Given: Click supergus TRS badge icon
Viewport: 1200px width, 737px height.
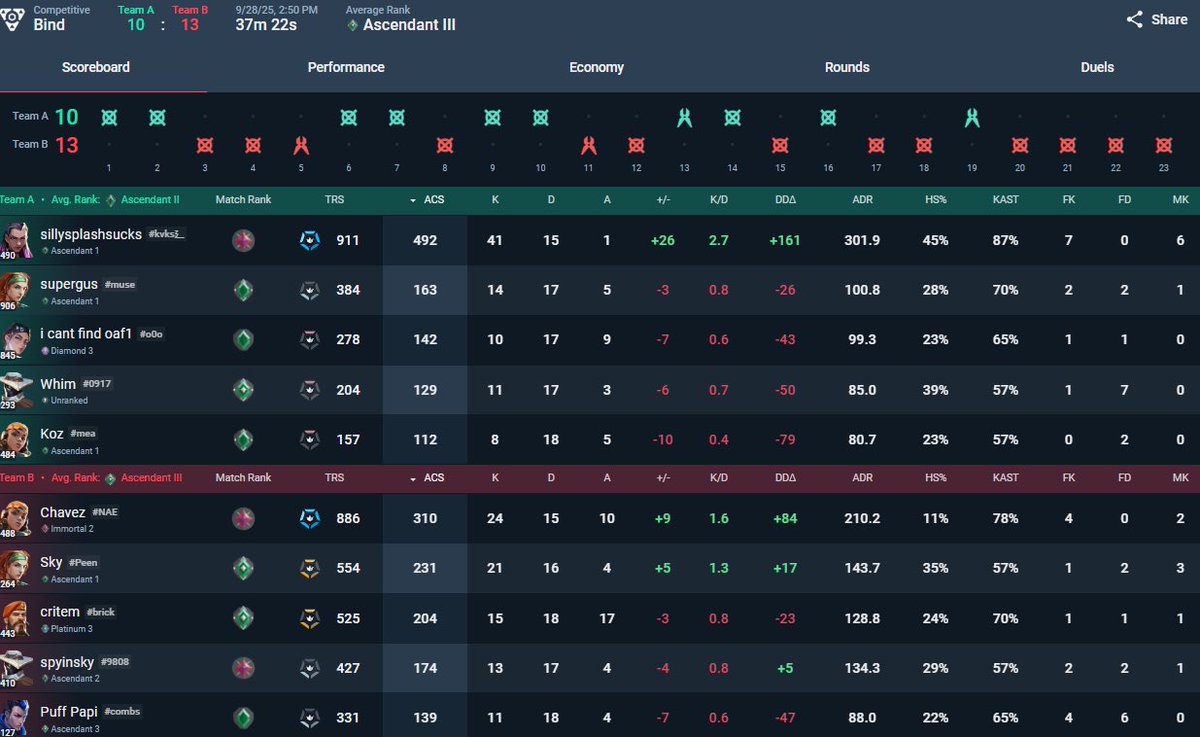Looking at the screenshot, I should [x=310, y=290].
